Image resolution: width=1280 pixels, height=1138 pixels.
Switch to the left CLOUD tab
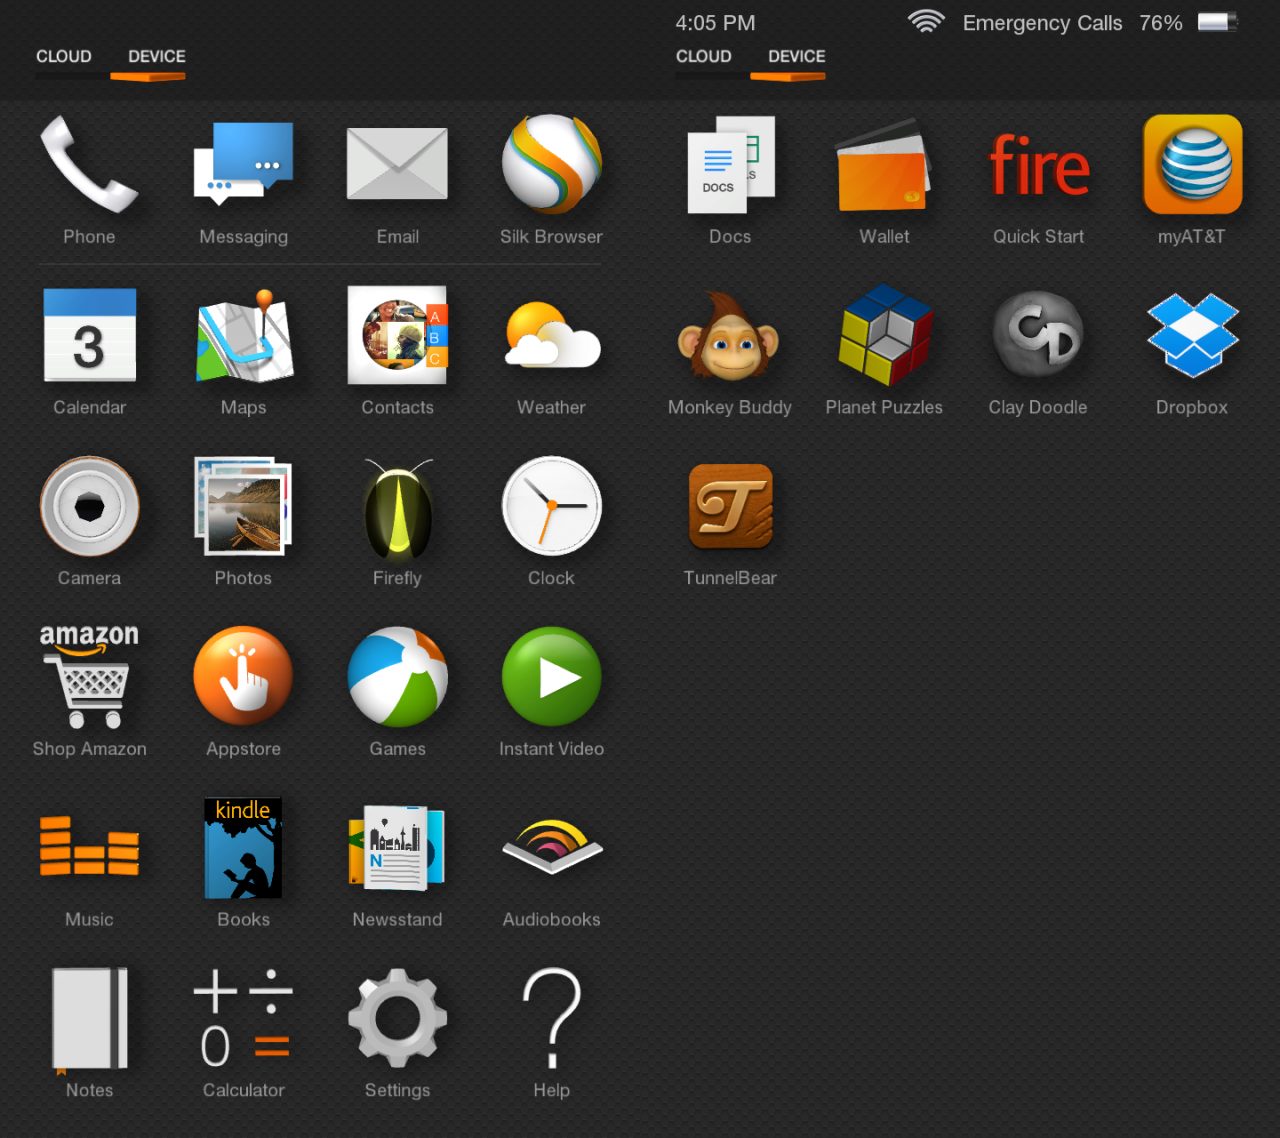tap(64, 57)
